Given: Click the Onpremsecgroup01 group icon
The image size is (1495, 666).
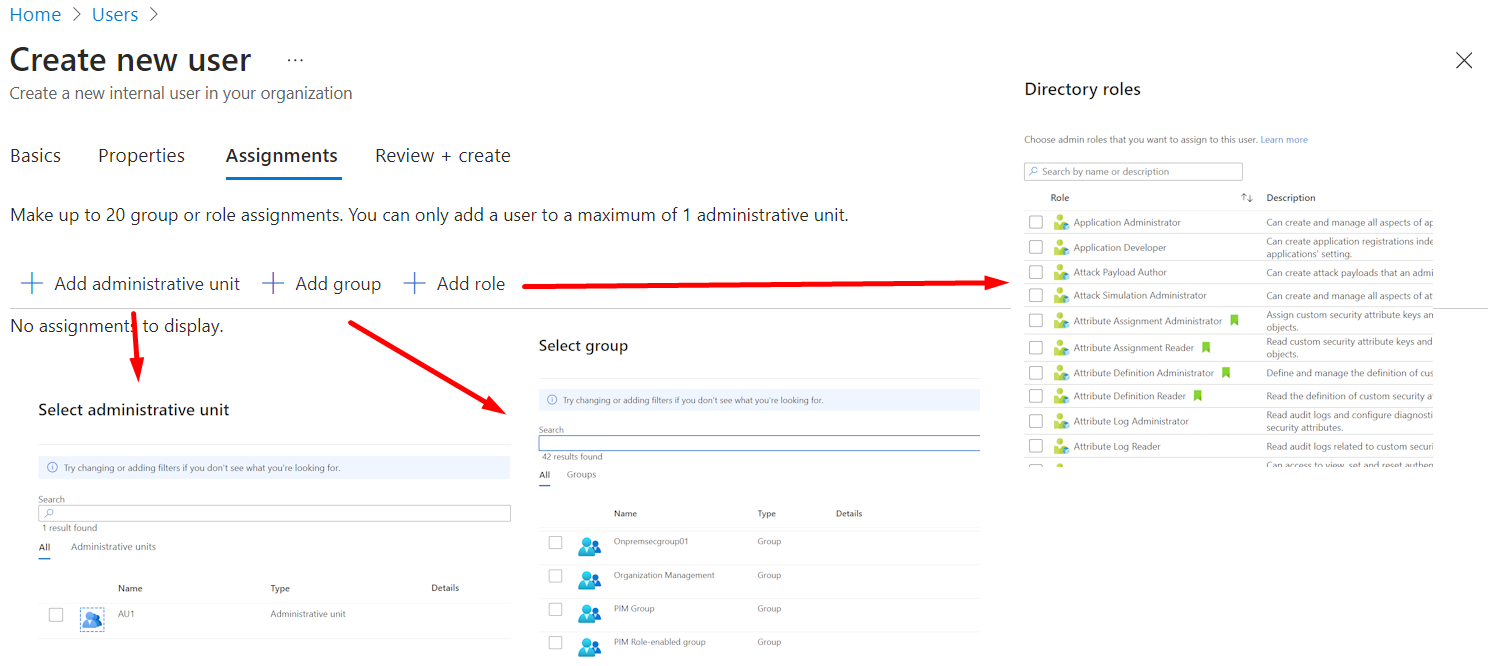Looking at the screenshot, I should [x=589, y=546].
